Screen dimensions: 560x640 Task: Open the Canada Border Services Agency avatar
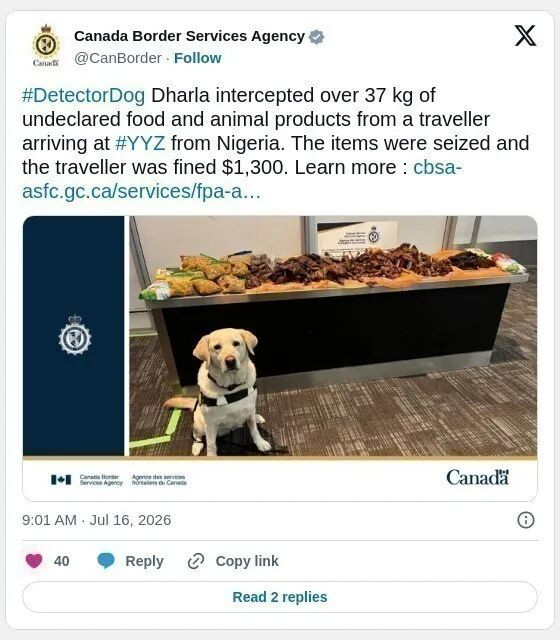[x=46, y=46]
